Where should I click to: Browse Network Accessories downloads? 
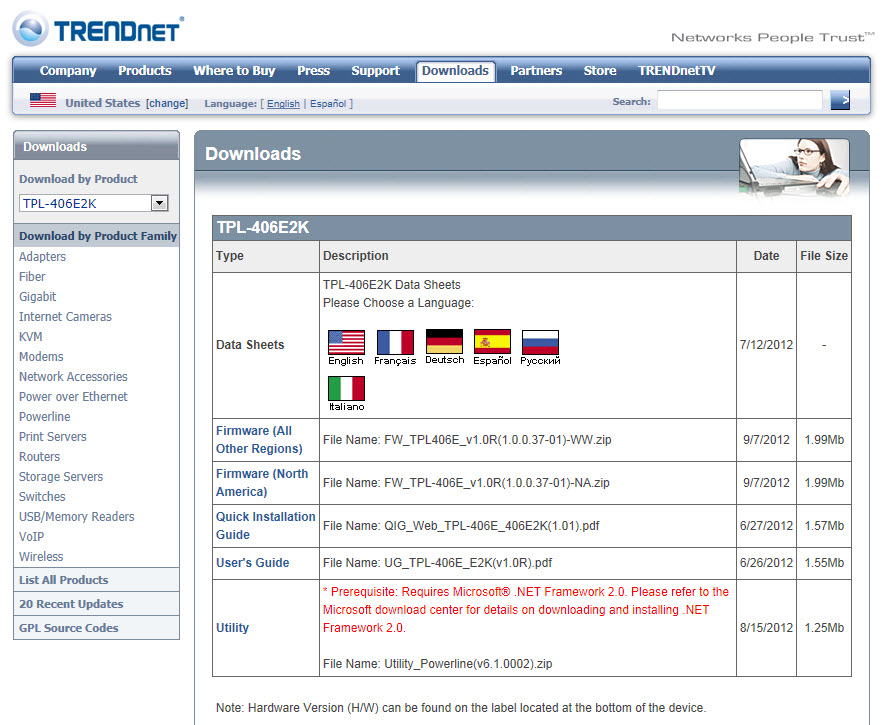click(73, 376)
